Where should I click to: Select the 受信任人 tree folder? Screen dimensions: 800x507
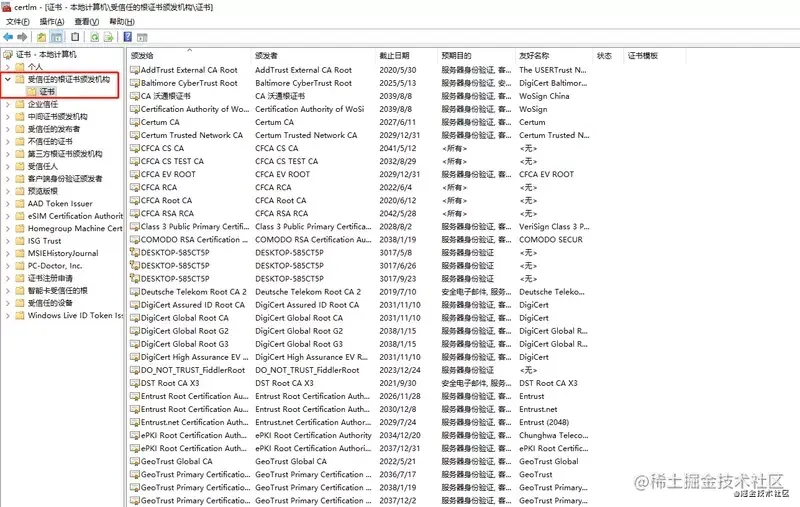tap(43, 166)
